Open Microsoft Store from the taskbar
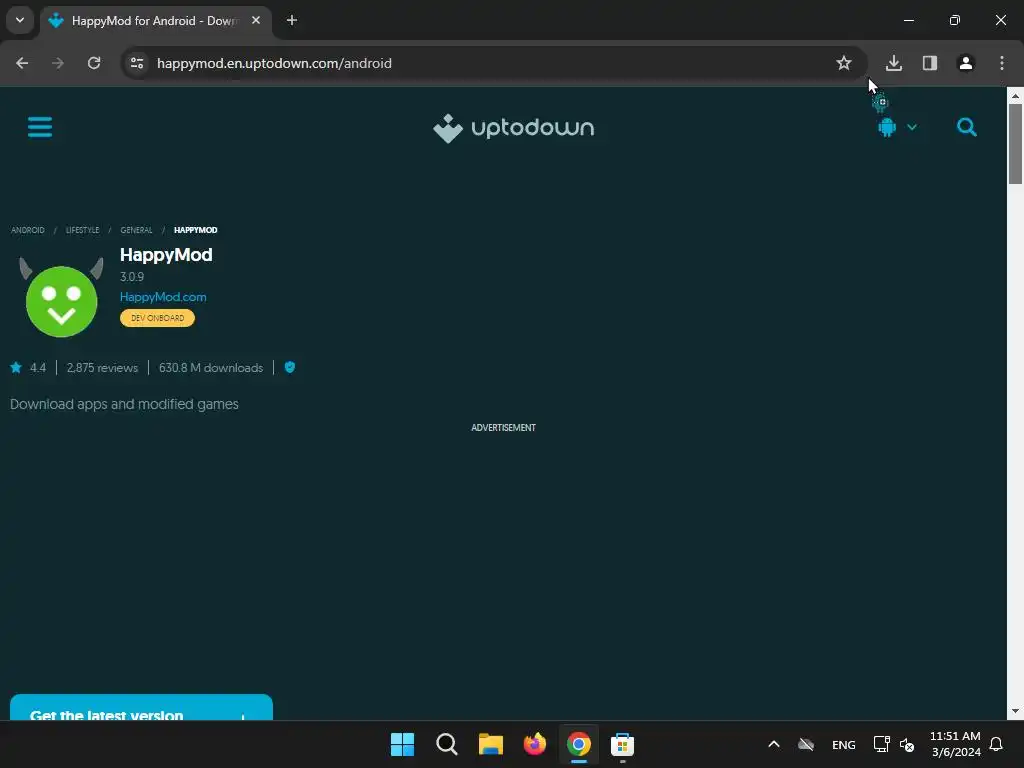This screenshot has height=768, width=1024. [x=622, y=744]
